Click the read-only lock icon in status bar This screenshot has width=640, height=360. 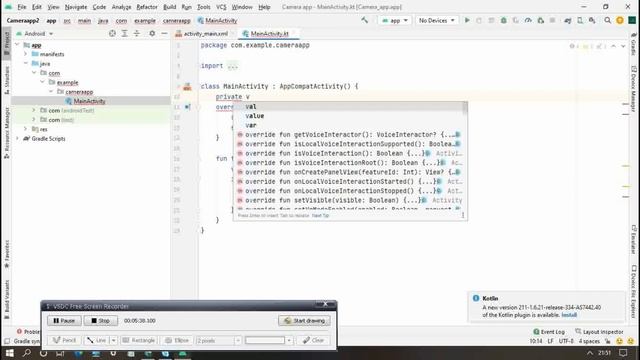(x=608, y=341)
